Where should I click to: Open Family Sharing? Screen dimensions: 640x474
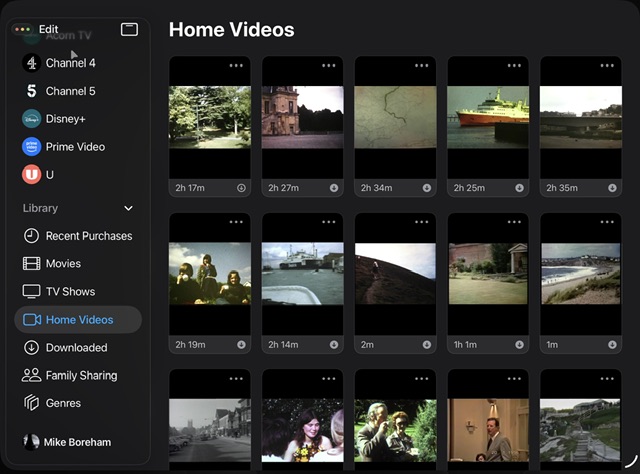pos(81,375)
